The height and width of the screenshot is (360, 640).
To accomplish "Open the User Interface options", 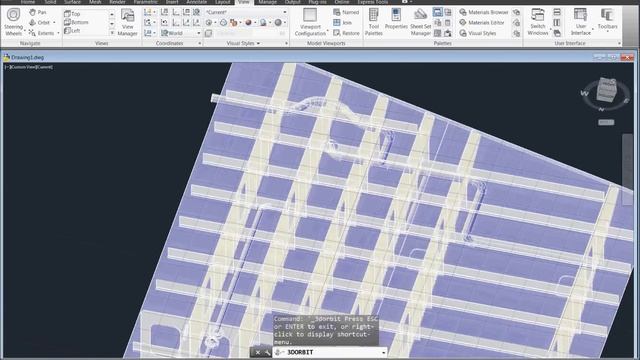I will [x=580, y=22].
